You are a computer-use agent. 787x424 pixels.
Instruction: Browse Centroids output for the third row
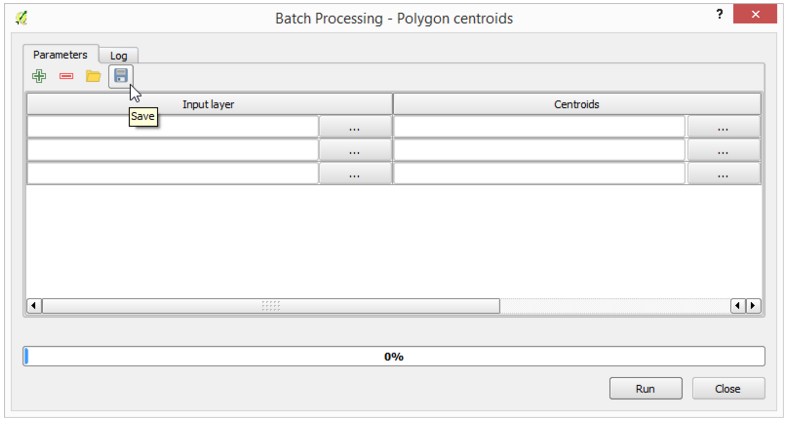[723, 174]
